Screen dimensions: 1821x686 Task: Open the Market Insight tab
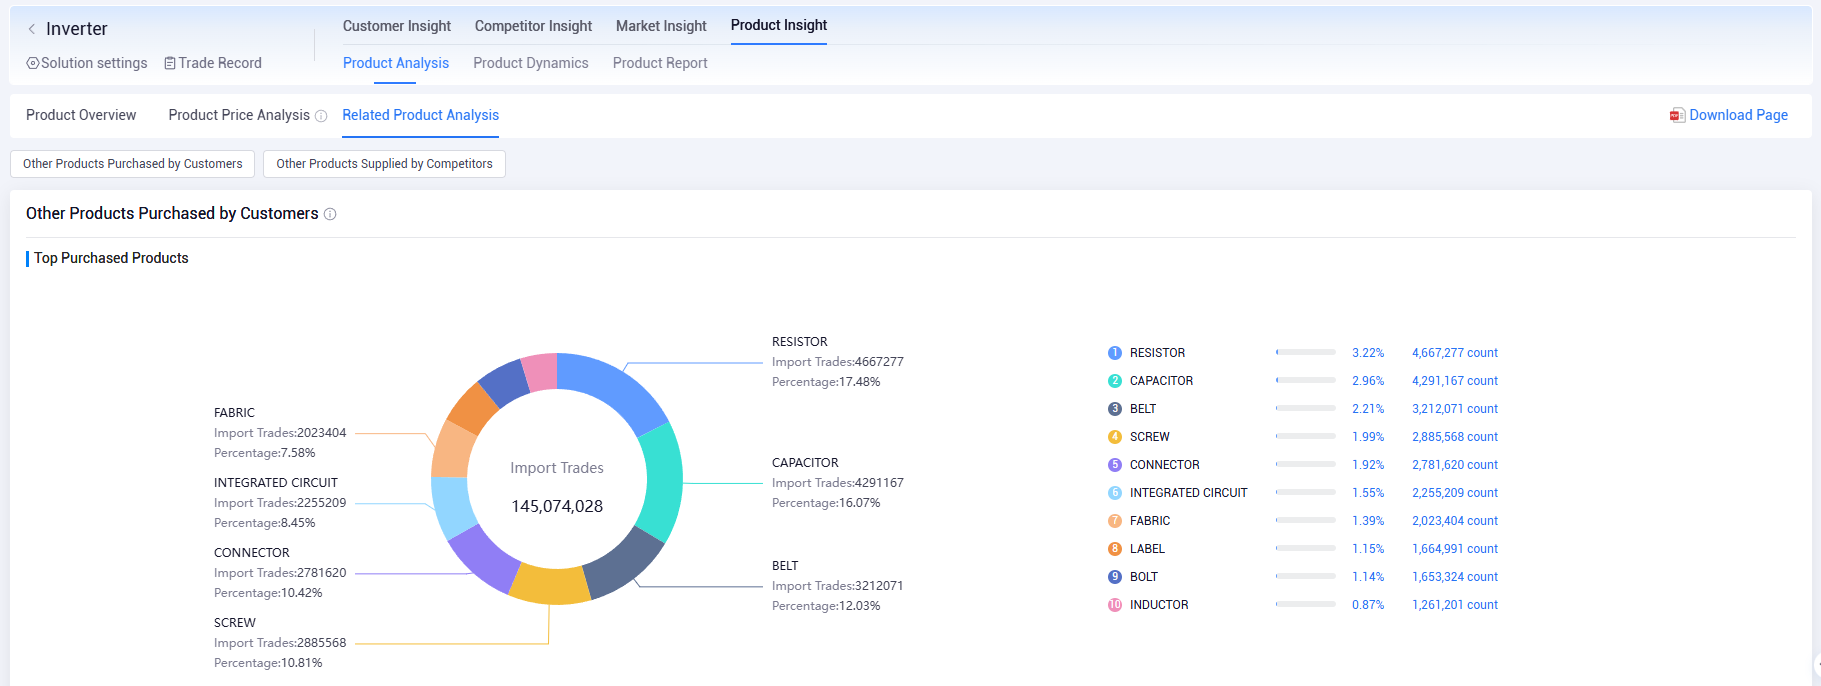pyautogui.click(x=660, y=26)
